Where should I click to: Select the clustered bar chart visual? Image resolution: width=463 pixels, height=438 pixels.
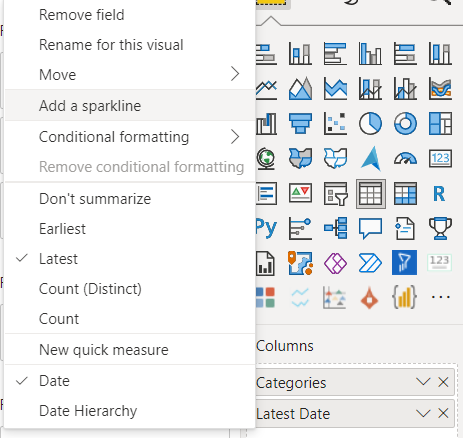(x=335, y=53)
